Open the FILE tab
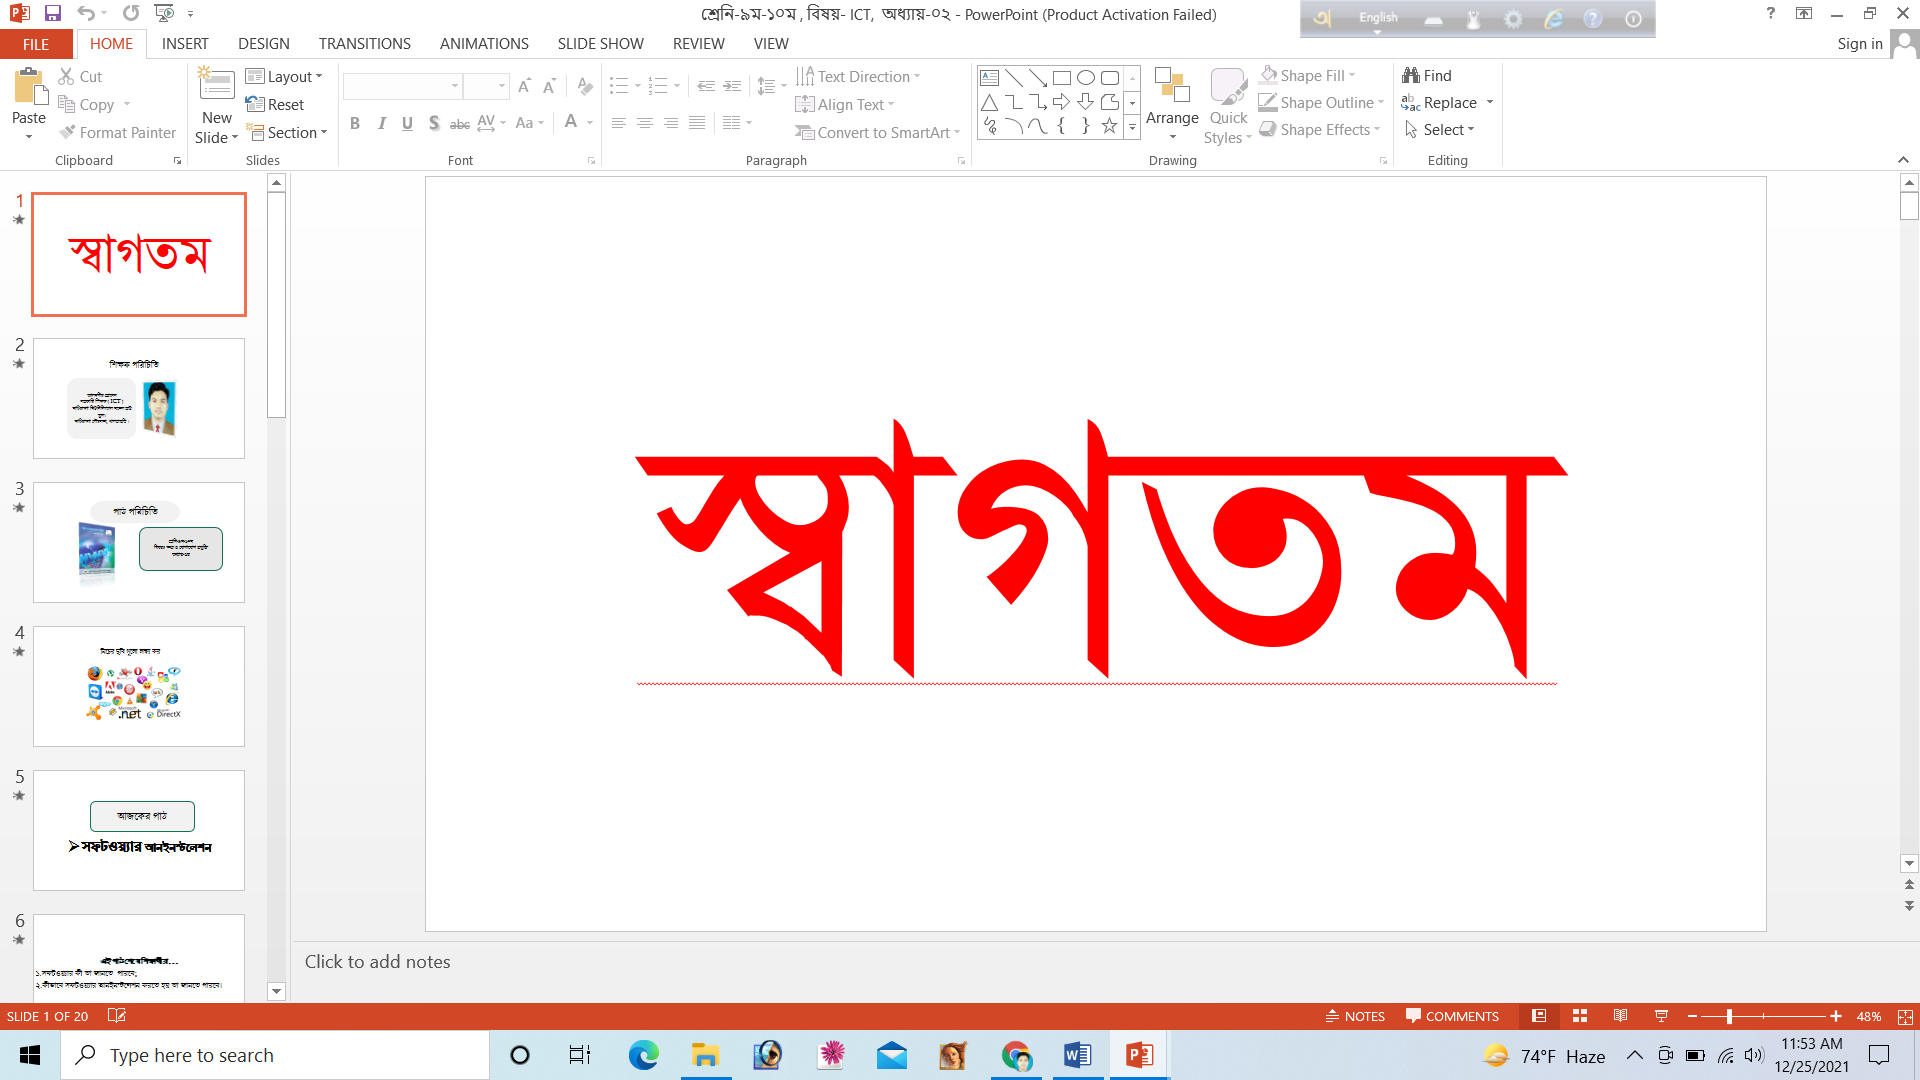 click(36, 44)
